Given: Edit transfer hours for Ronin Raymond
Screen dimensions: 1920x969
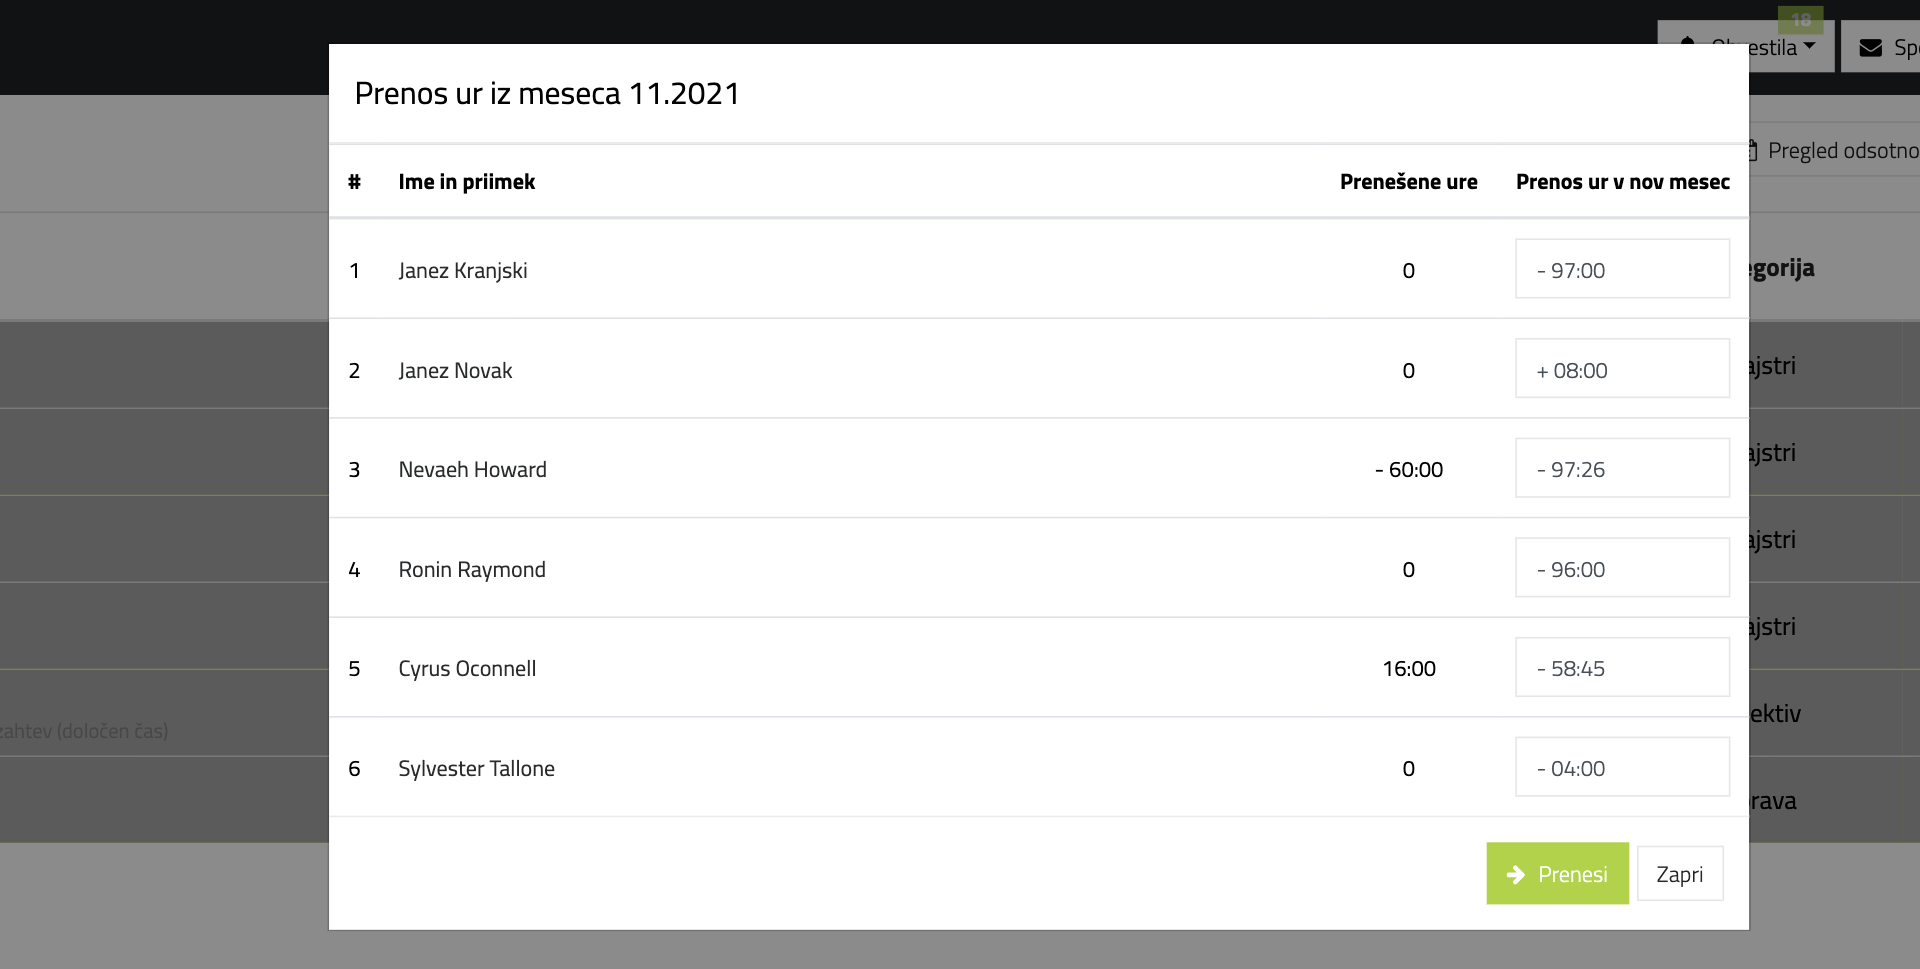Looking at the screenshot, I should (x=1622, y=568).
